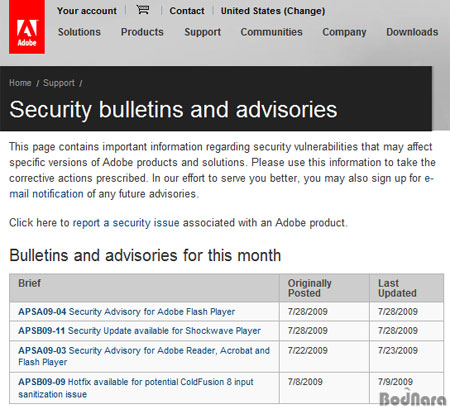Open APSA09-04 Flash Player advisory
The height and width of the screenshot is (409, 450).
pos(126,312)
